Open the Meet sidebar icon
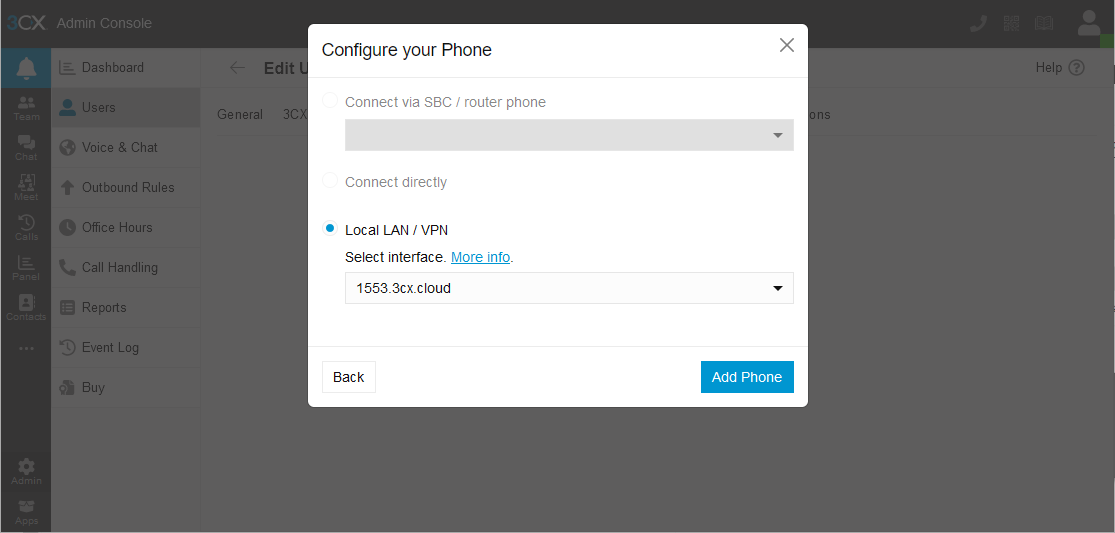Image resolution: width=1115 pixels, height=533 pixels. click(x=26, y=188)
